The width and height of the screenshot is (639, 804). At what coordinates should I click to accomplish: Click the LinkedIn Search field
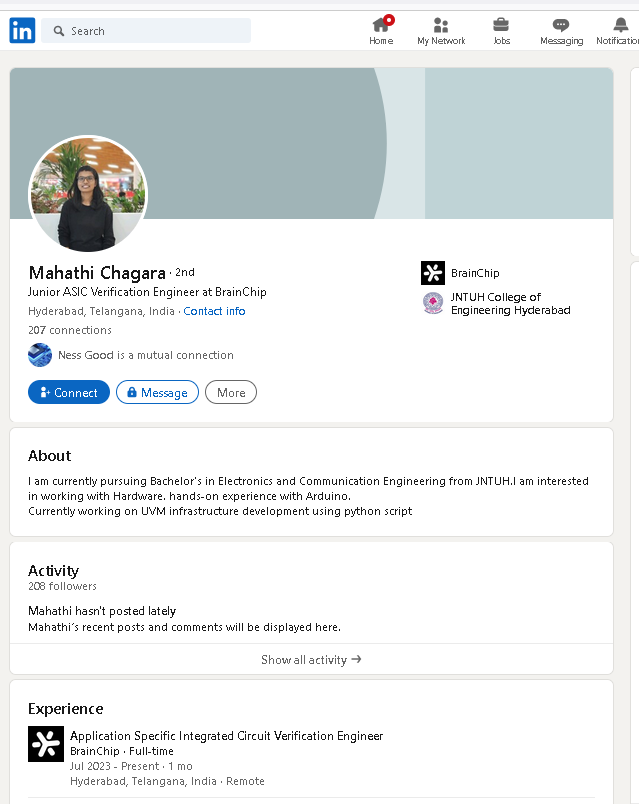[146, 31]
